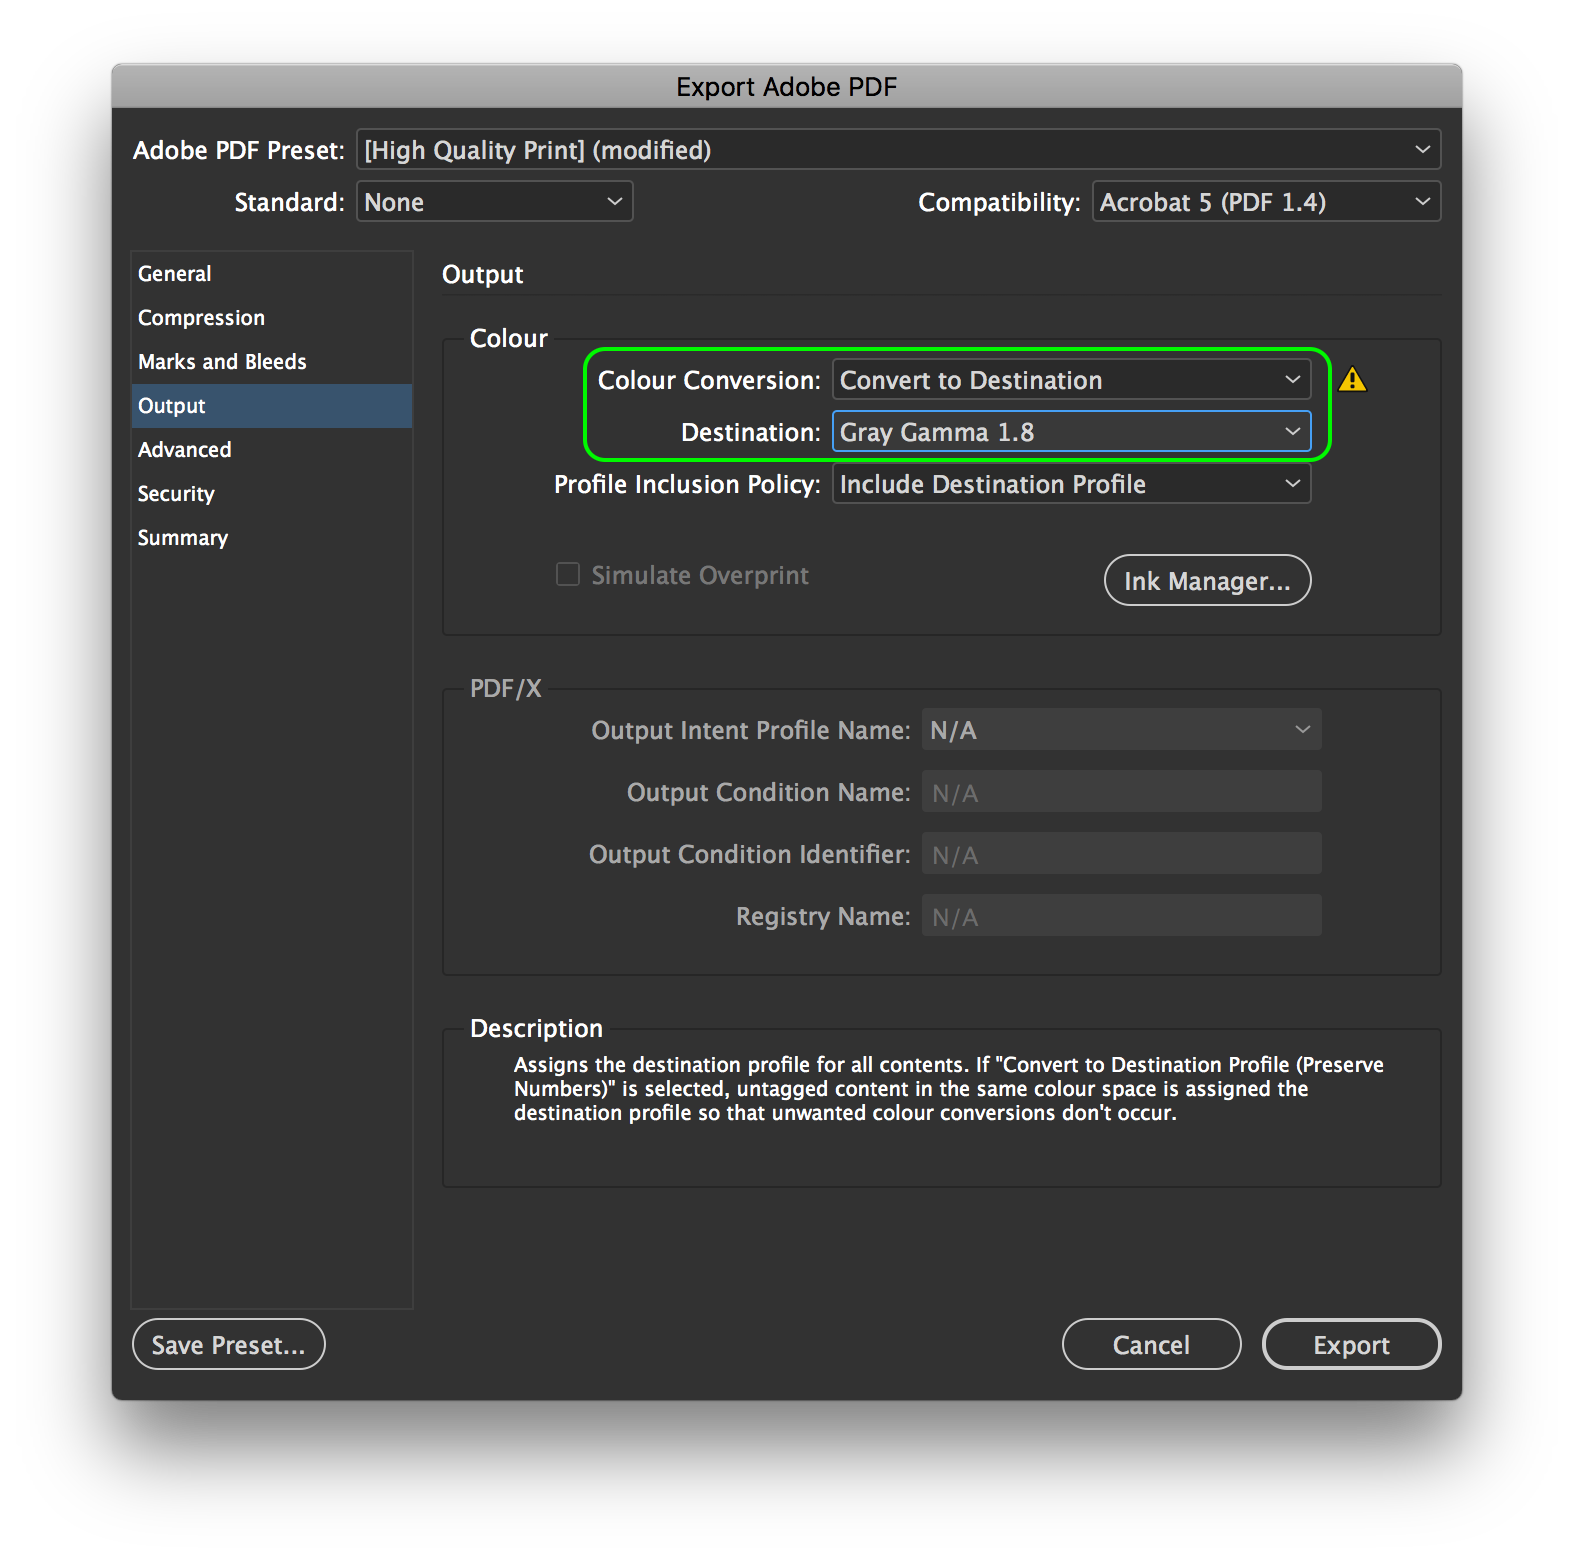Open the Profile Inclusion Policy dropdown
1574x1560 pixels.
coord(1071,484)
